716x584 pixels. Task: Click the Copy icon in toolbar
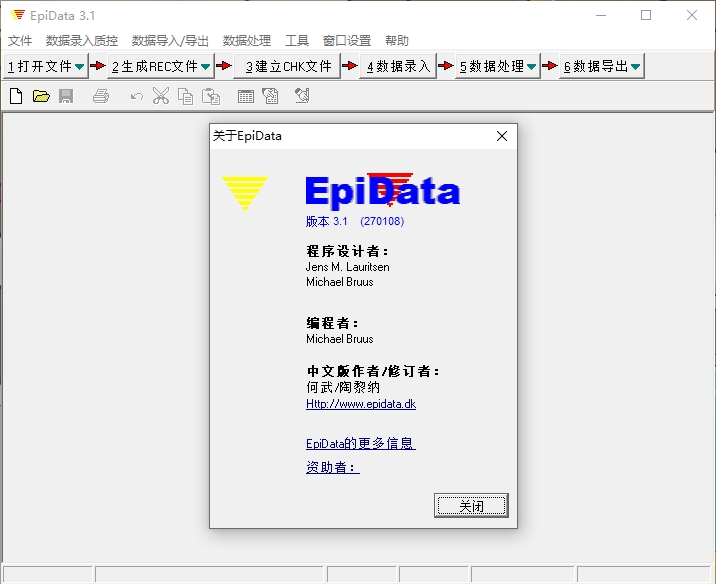(x=185, y=96)
